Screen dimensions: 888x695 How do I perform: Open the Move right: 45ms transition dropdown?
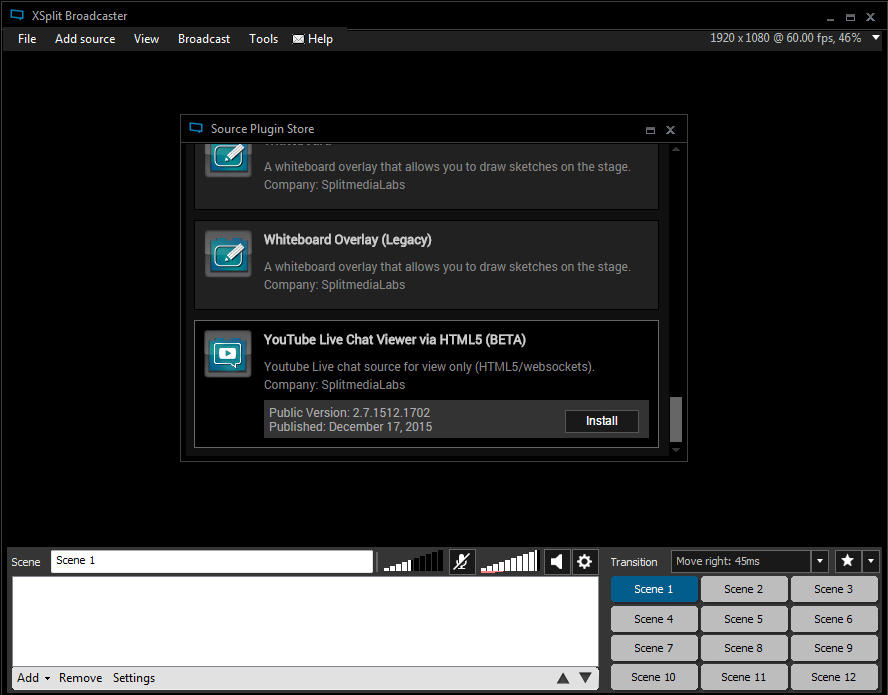pos(820,561)
